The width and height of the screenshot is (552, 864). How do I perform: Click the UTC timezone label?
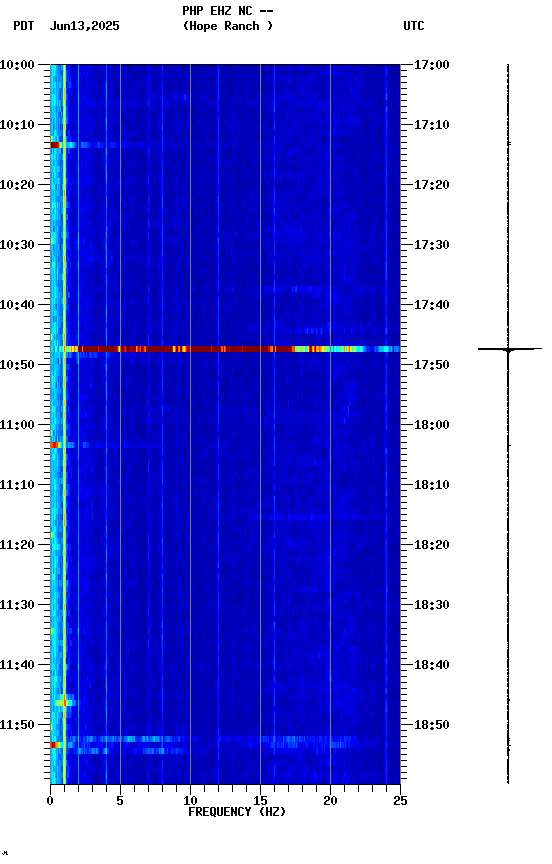point(414,26)
